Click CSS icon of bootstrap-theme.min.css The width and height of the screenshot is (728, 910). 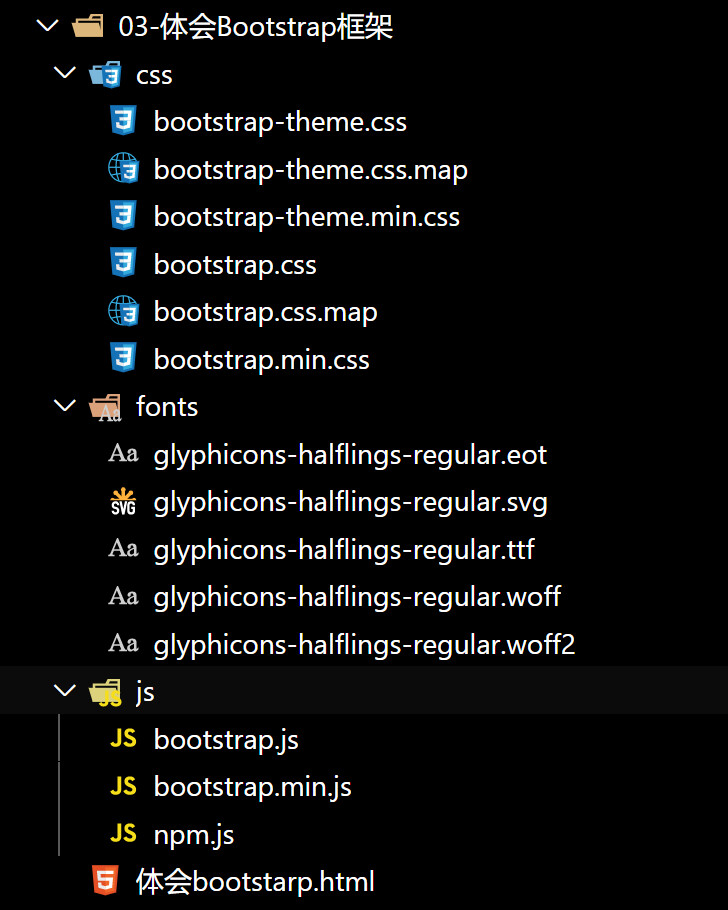[123, 215]
